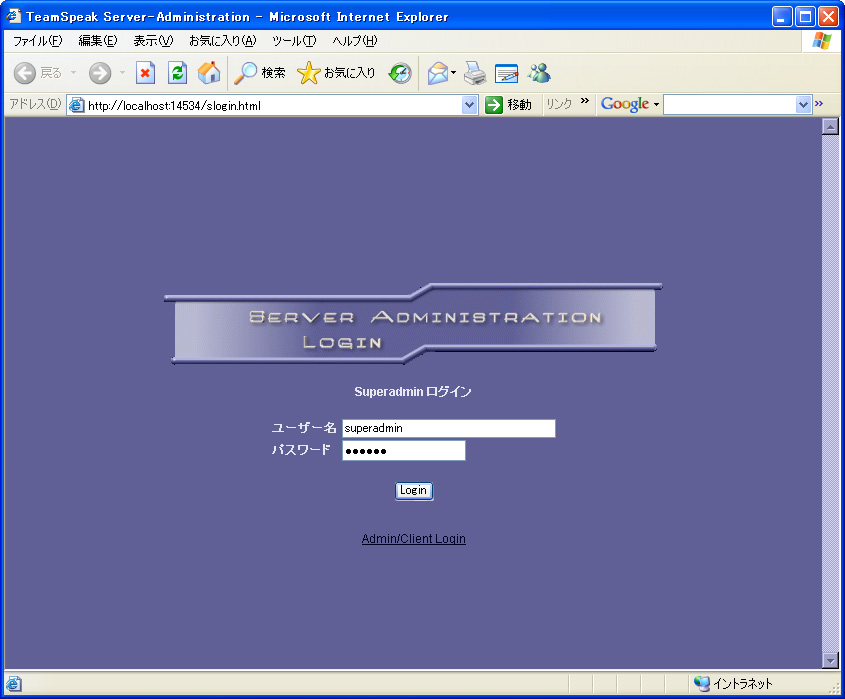Click the vertical scrollbar track
Screen dimensions: 845x699
[x=830, y=393]
